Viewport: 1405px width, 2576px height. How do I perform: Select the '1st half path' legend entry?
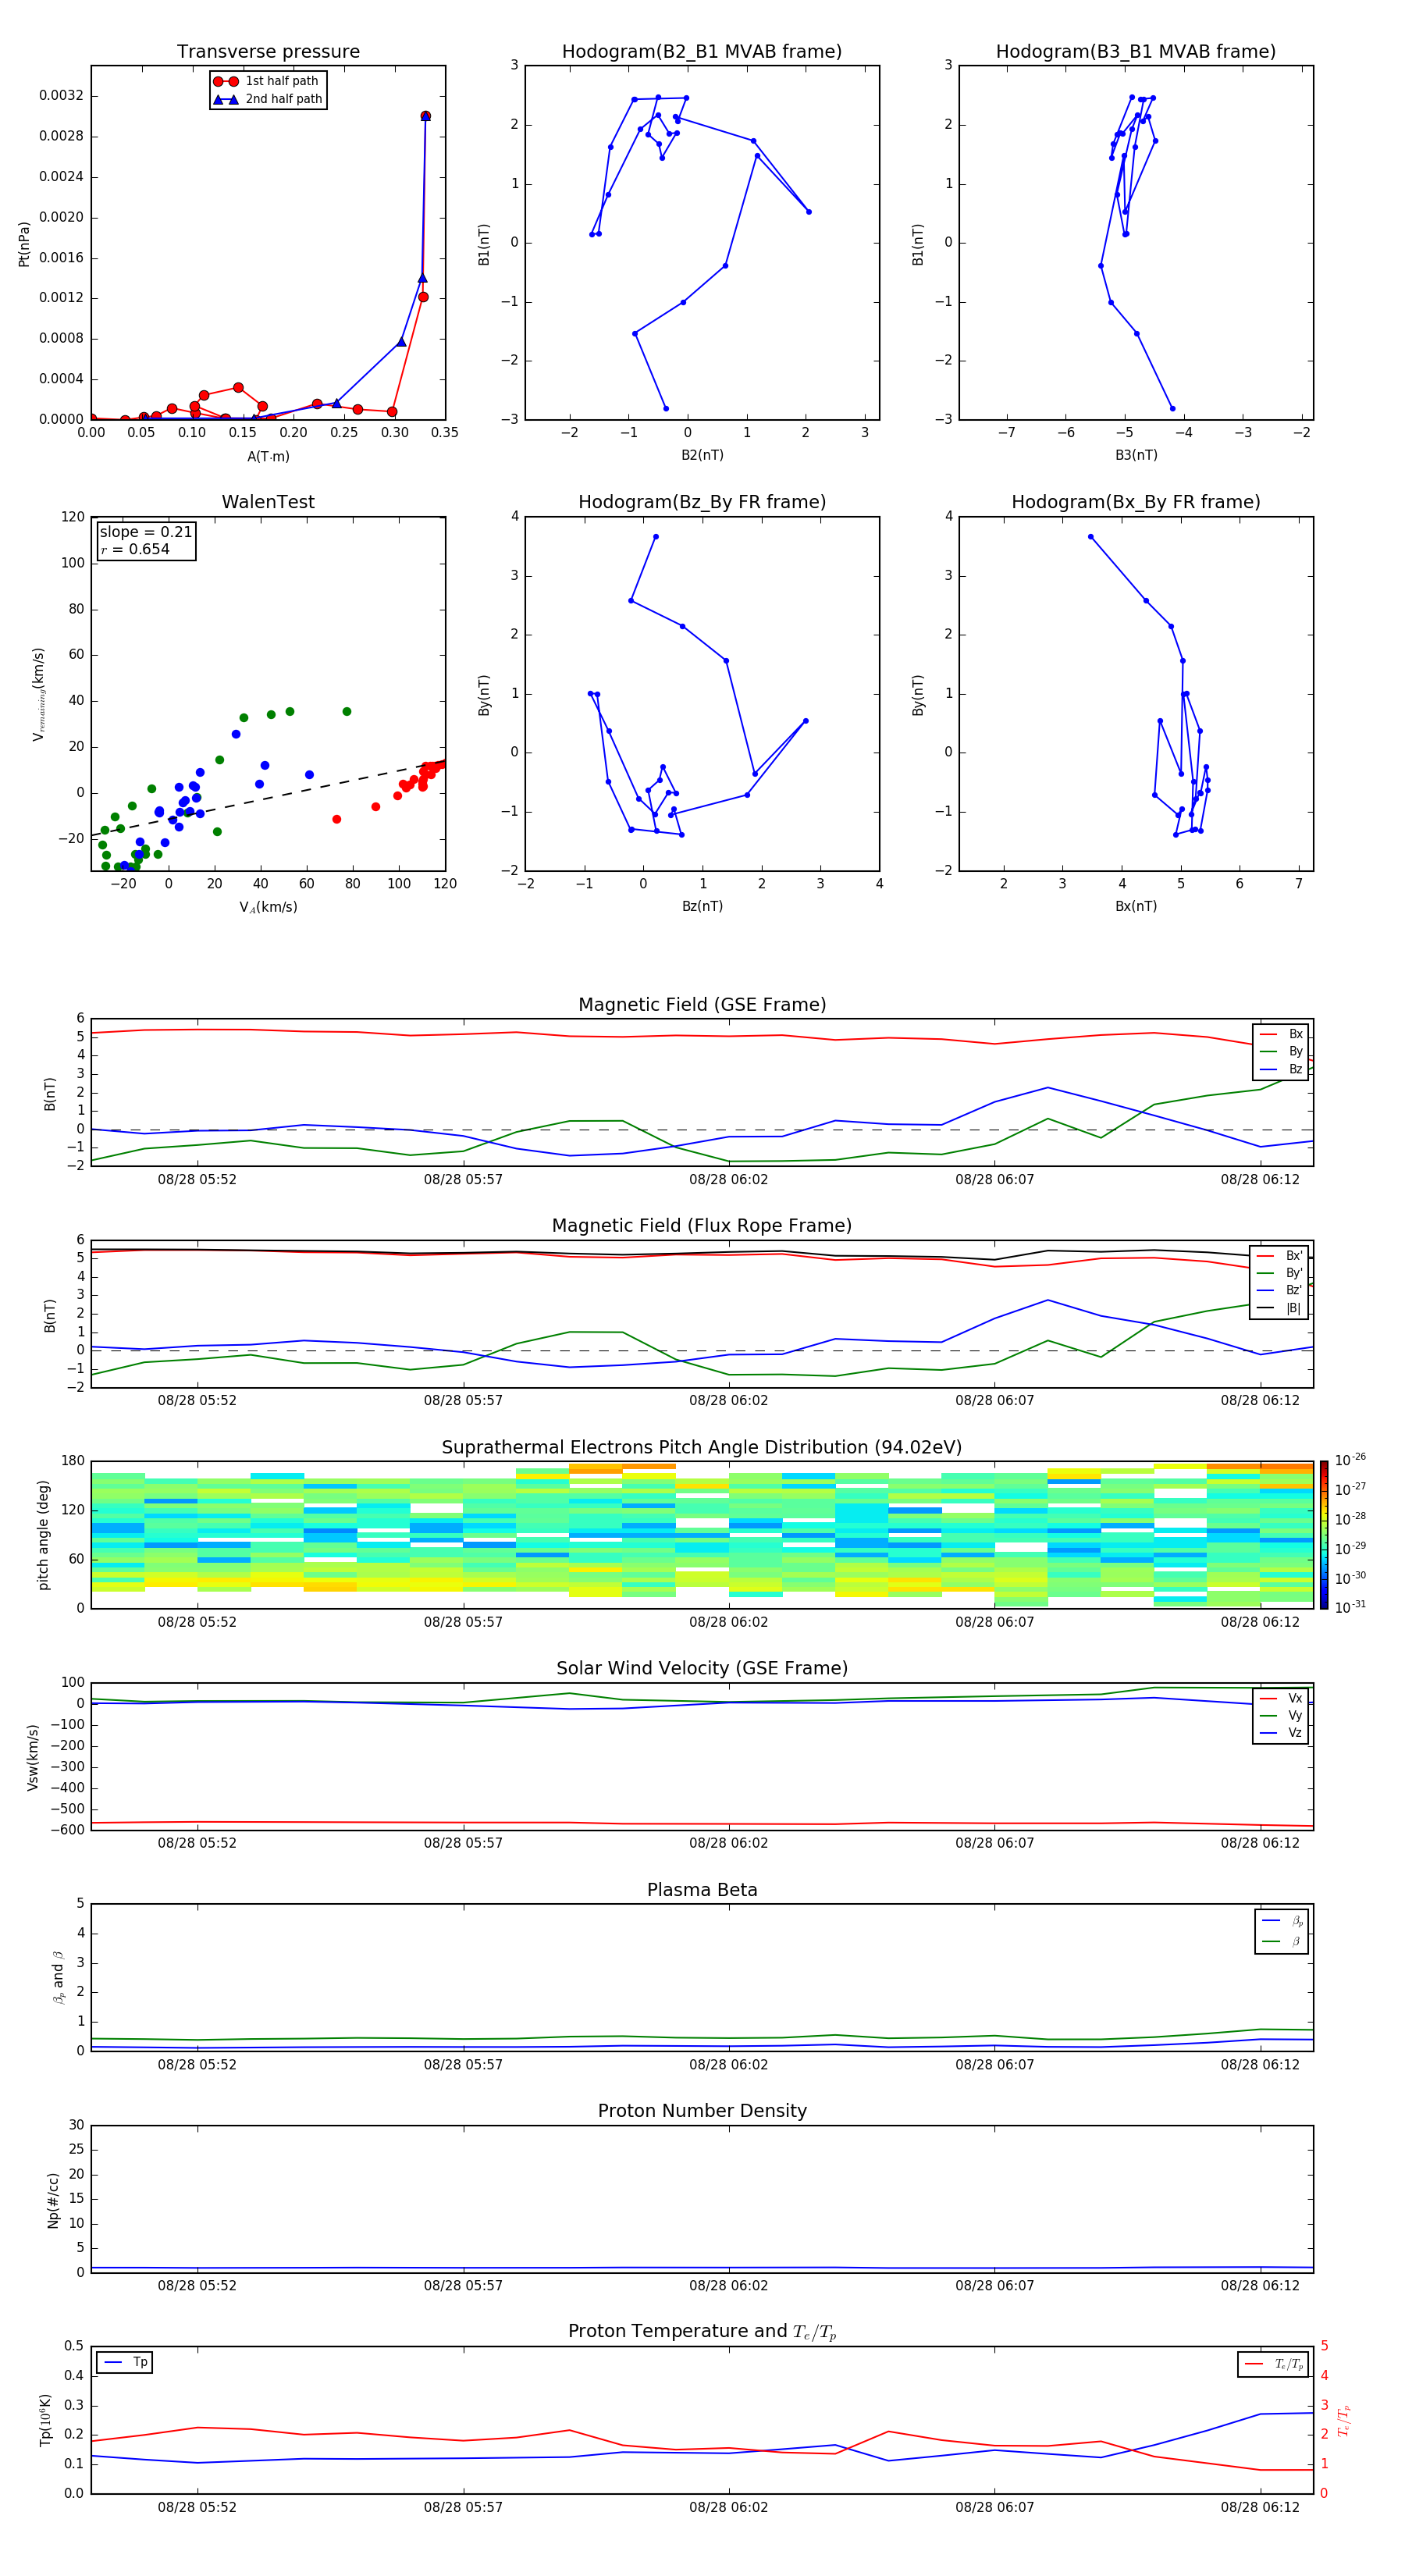[267, 81]
